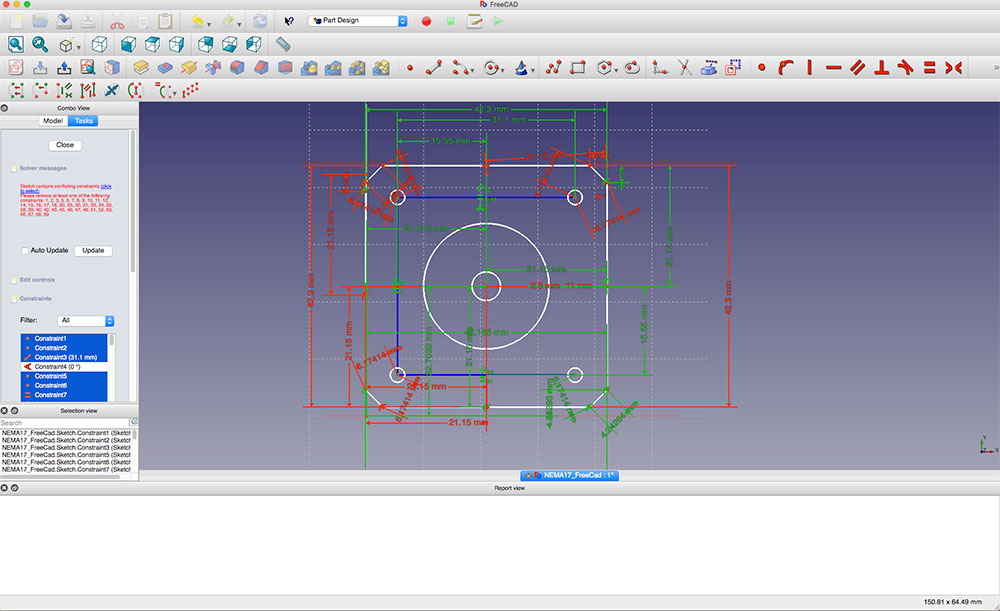This screenshot has height=611, width=1000.
Task: Select Constraint4 (0 °) in list
Action: tap(64, 367)
